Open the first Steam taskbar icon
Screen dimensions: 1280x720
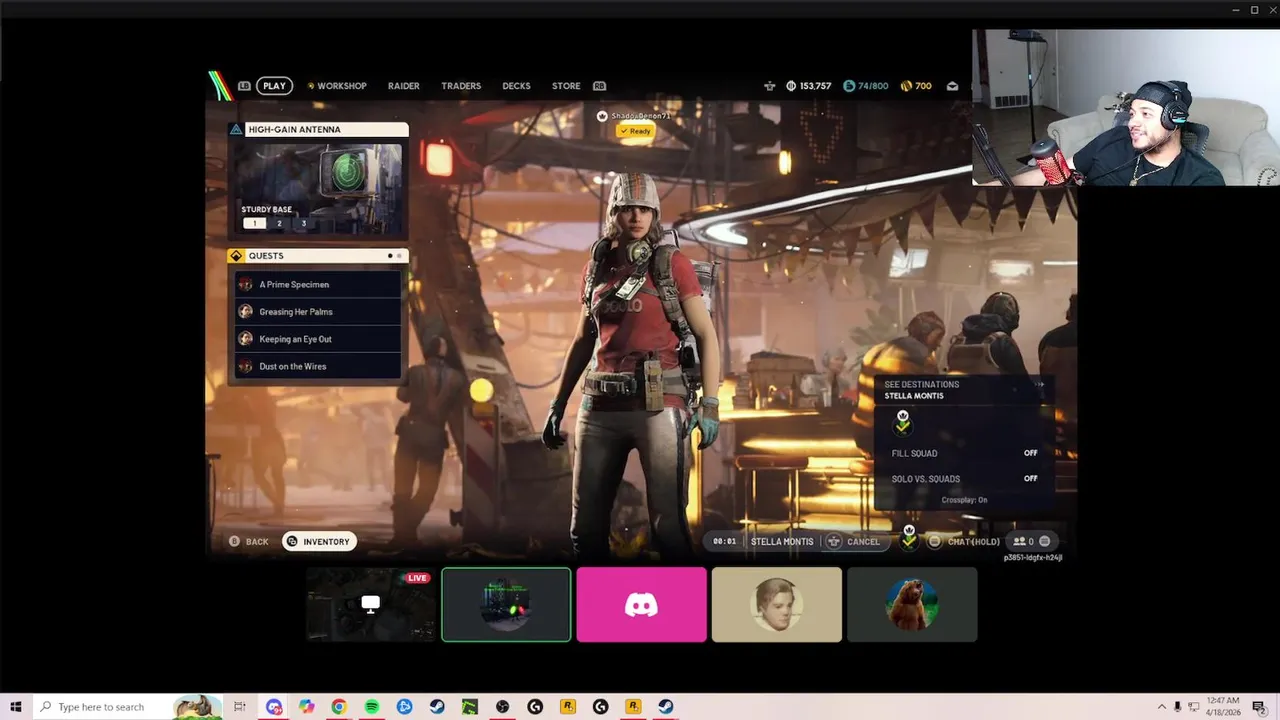coord(437,707)
